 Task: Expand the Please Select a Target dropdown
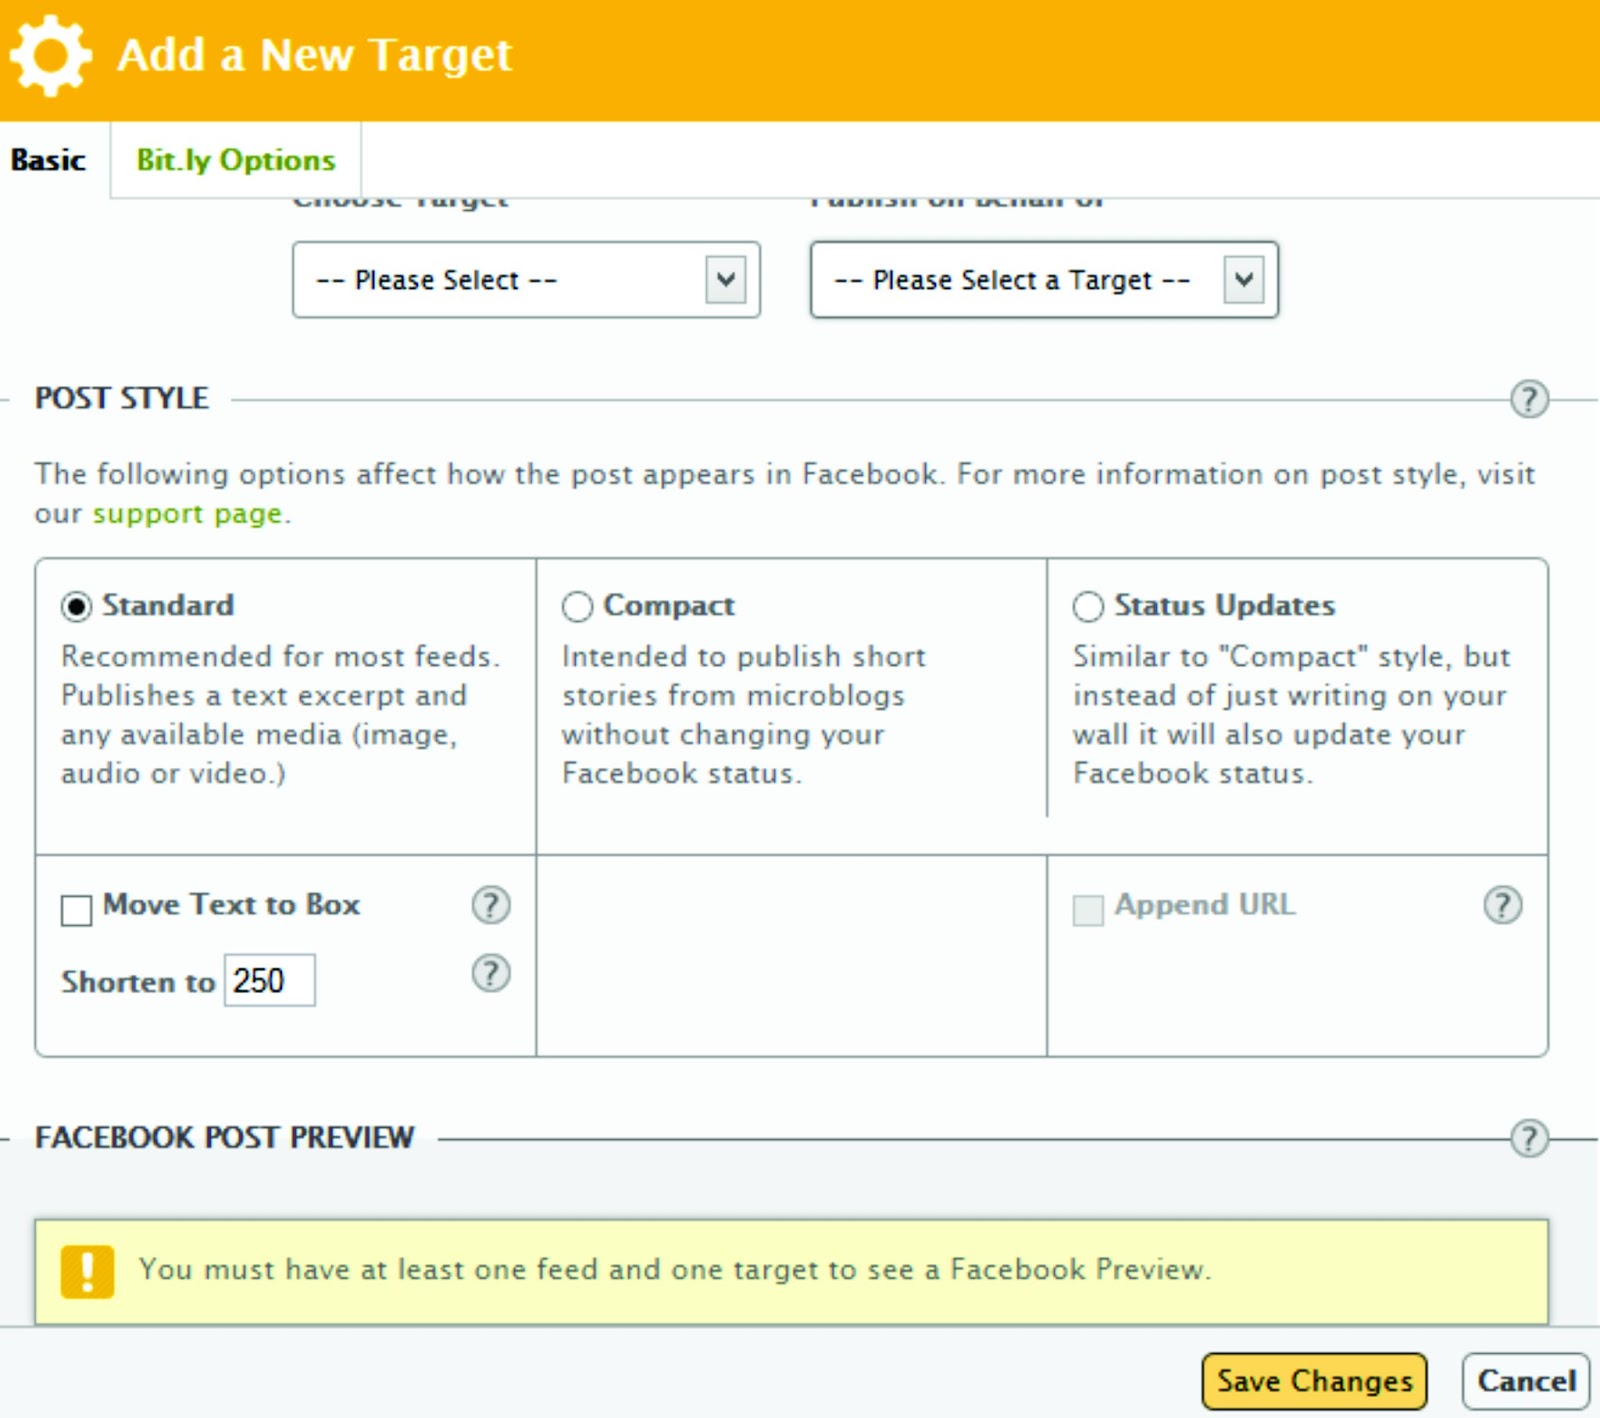(x=1044, y=280)
